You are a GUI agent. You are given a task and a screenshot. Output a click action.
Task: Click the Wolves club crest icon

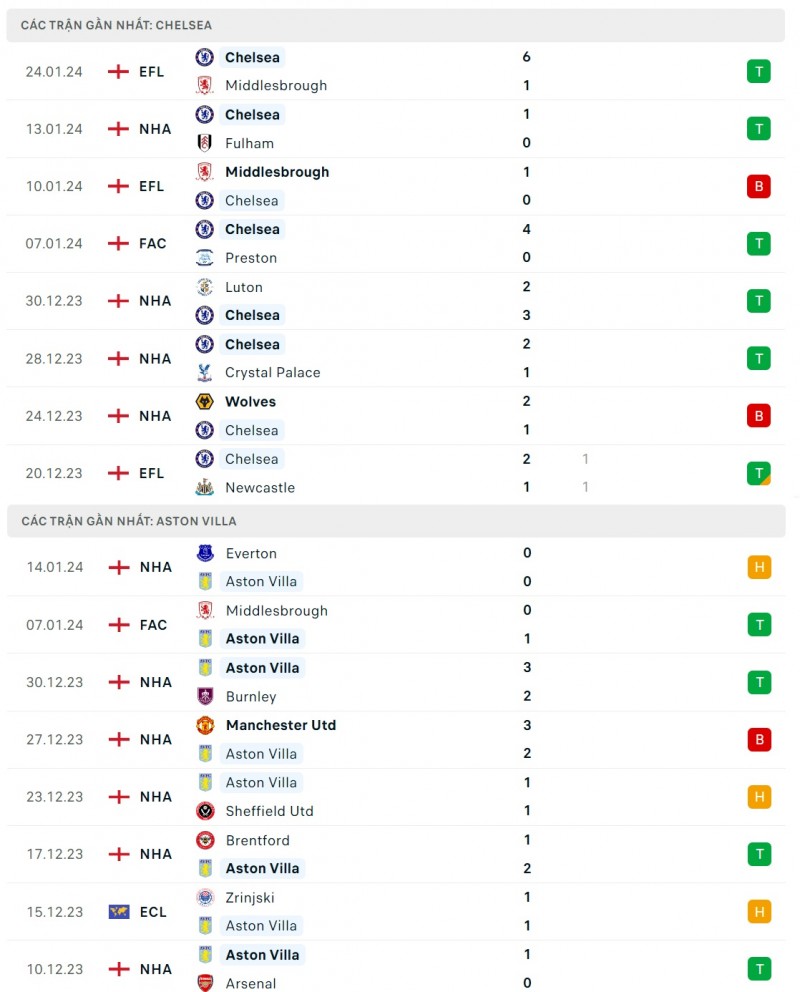point(205,402)
